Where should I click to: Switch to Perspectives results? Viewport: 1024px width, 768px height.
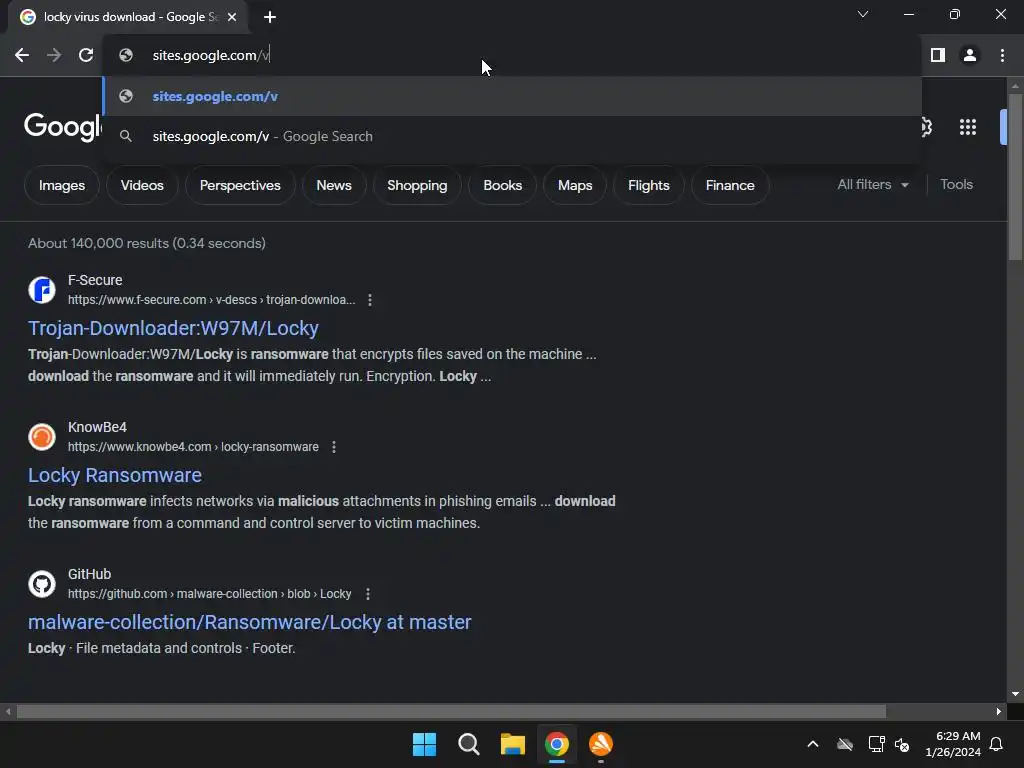[x=240, y=185]
